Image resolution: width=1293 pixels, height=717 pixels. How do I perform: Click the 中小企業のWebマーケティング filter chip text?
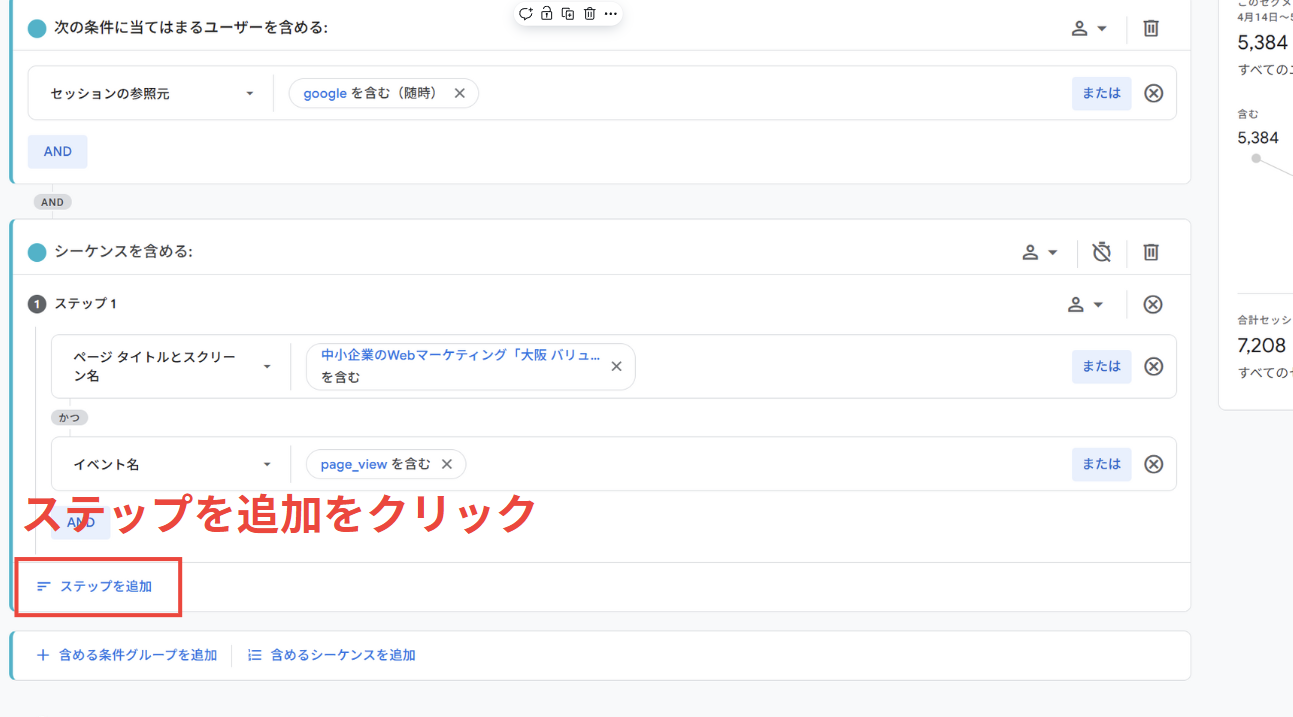pyautogui.click(x=461, y=355)
